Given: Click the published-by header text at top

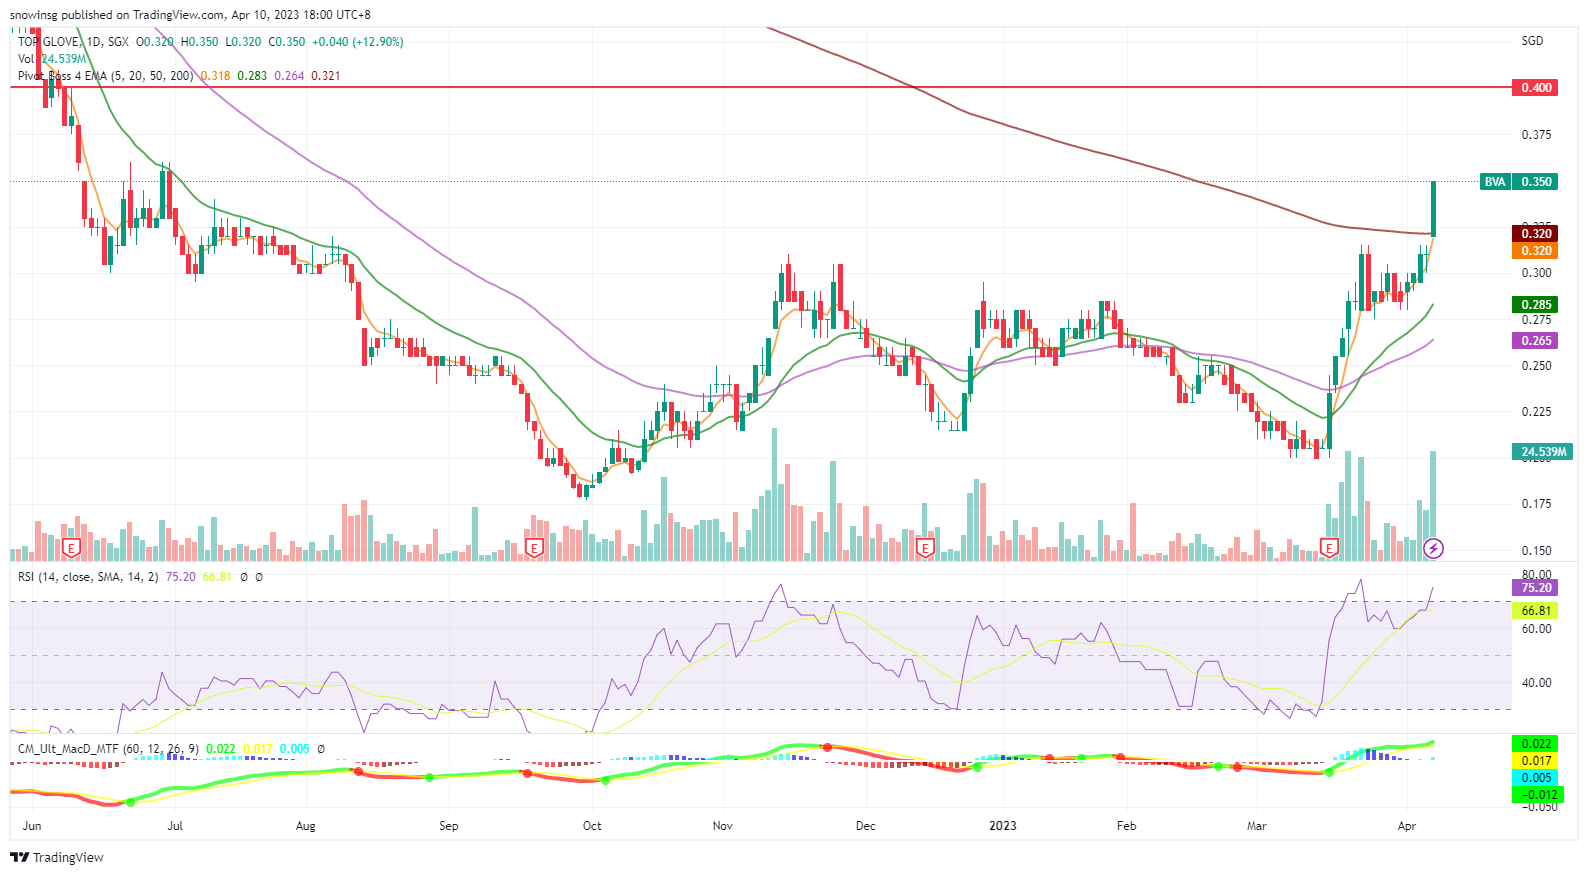Looking at the screenshot, I should click(190, 15).
